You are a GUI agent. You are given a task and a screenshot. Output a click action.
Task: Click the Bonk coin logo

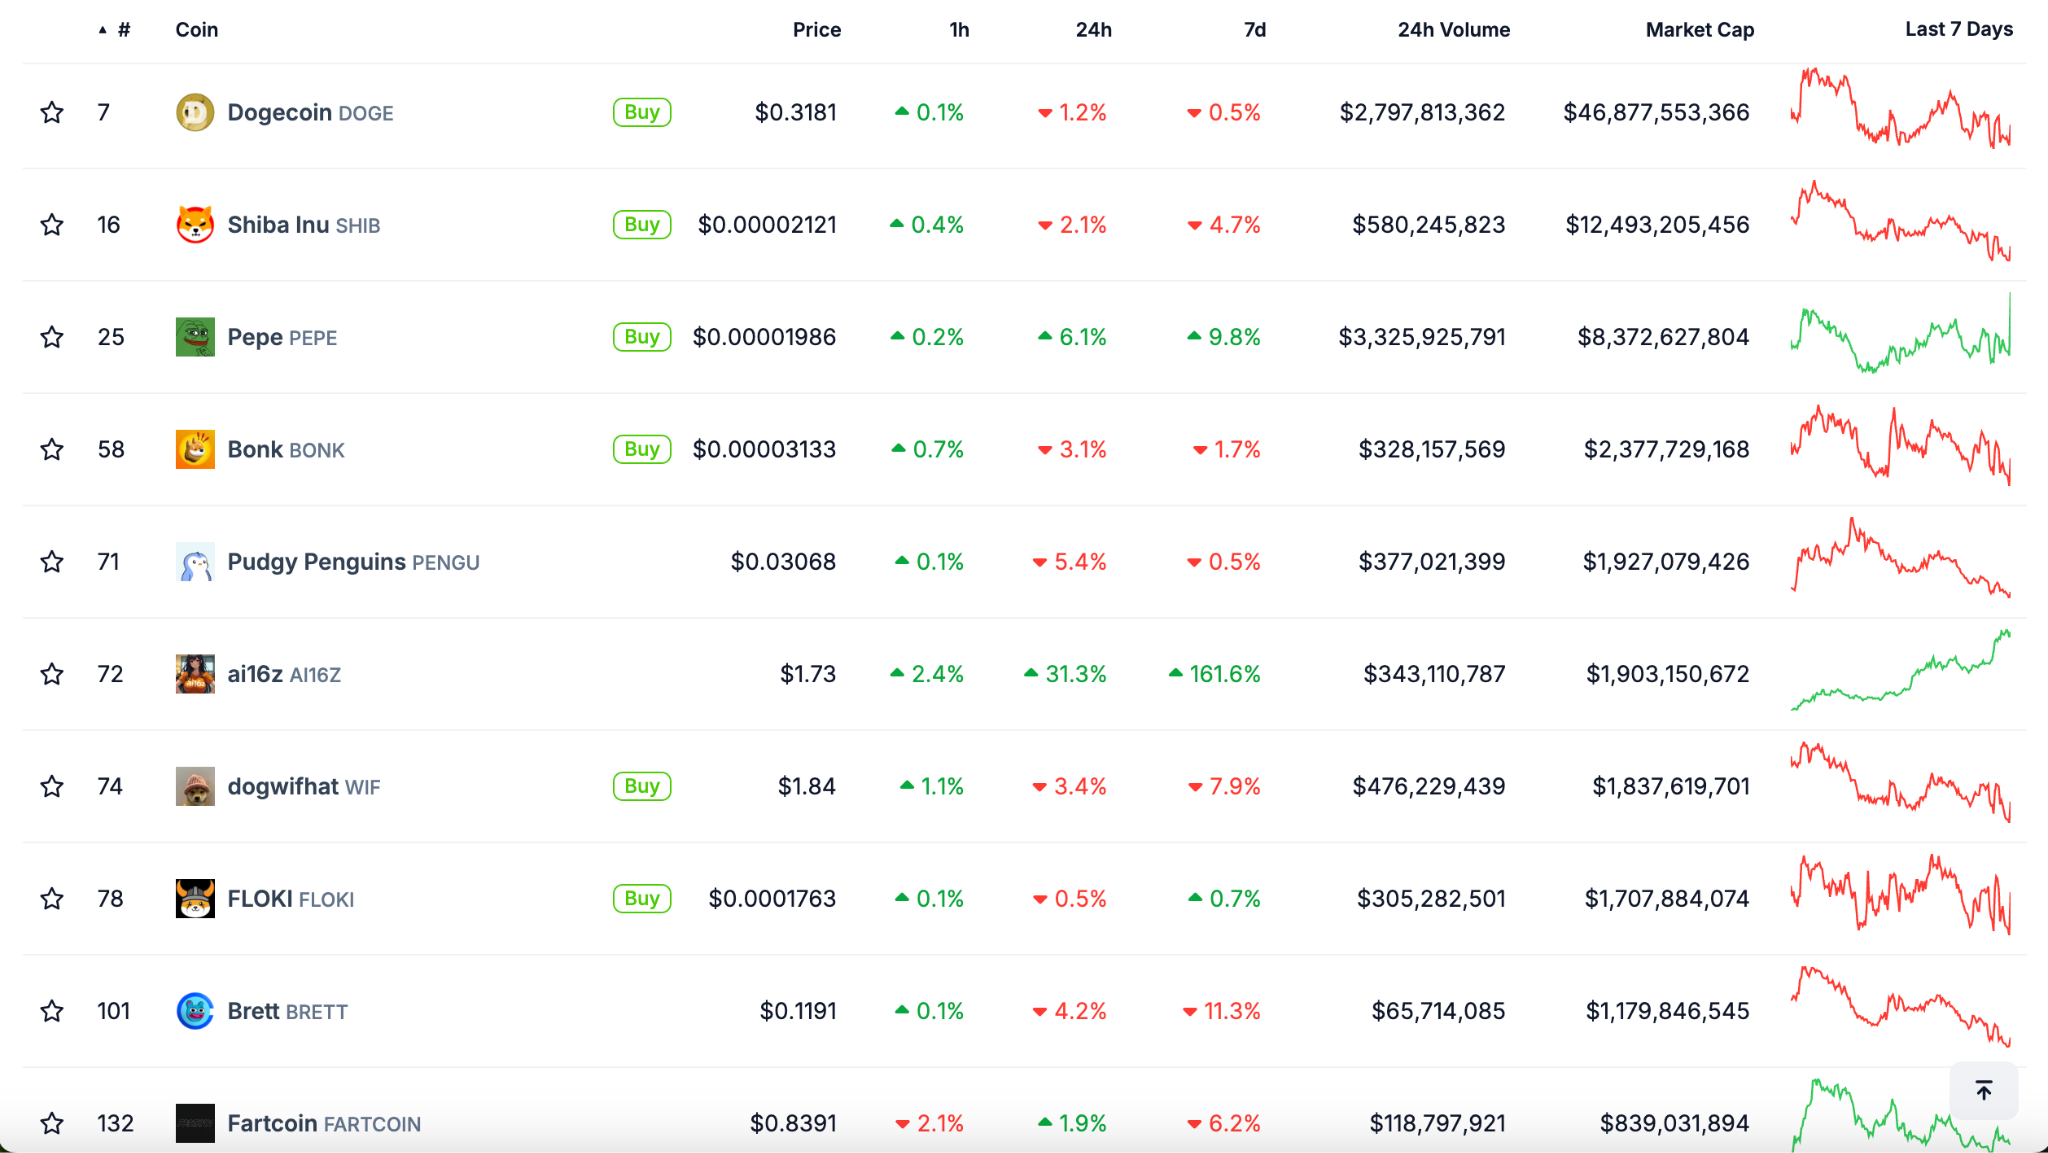(195, 450)
